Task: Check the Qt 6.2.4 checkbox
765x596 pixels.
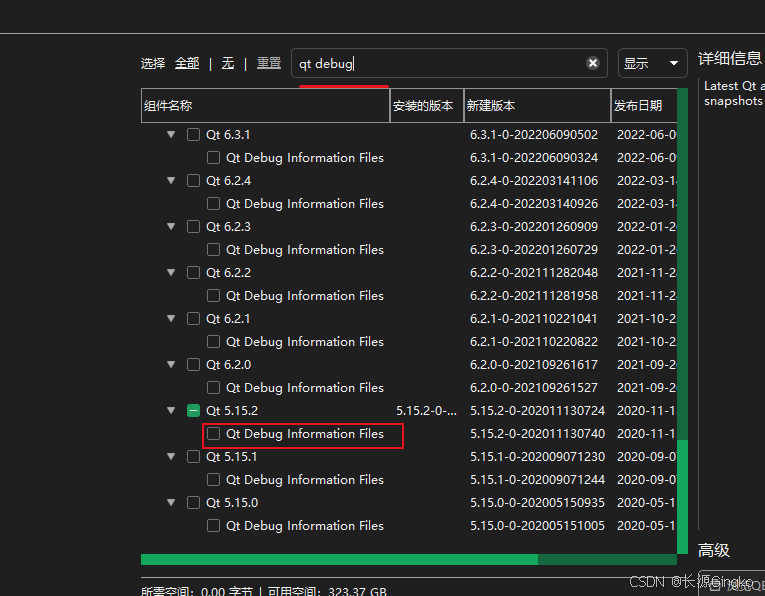Action: [x=193, y=180]
